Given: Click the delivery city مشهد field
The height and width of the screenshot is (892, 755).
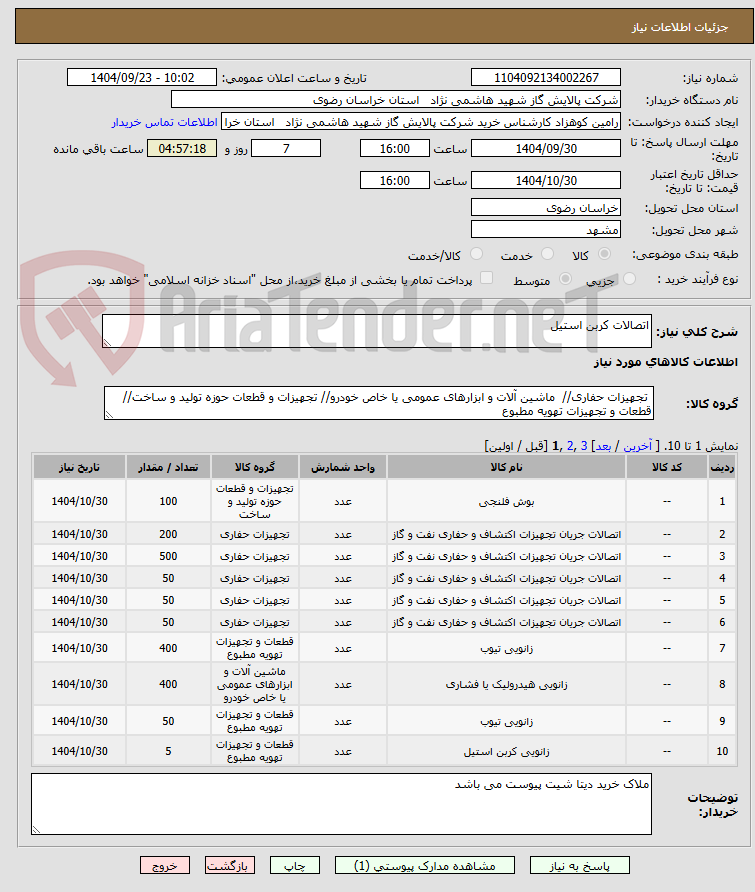Looking at the screenshot, I should 546,229.
